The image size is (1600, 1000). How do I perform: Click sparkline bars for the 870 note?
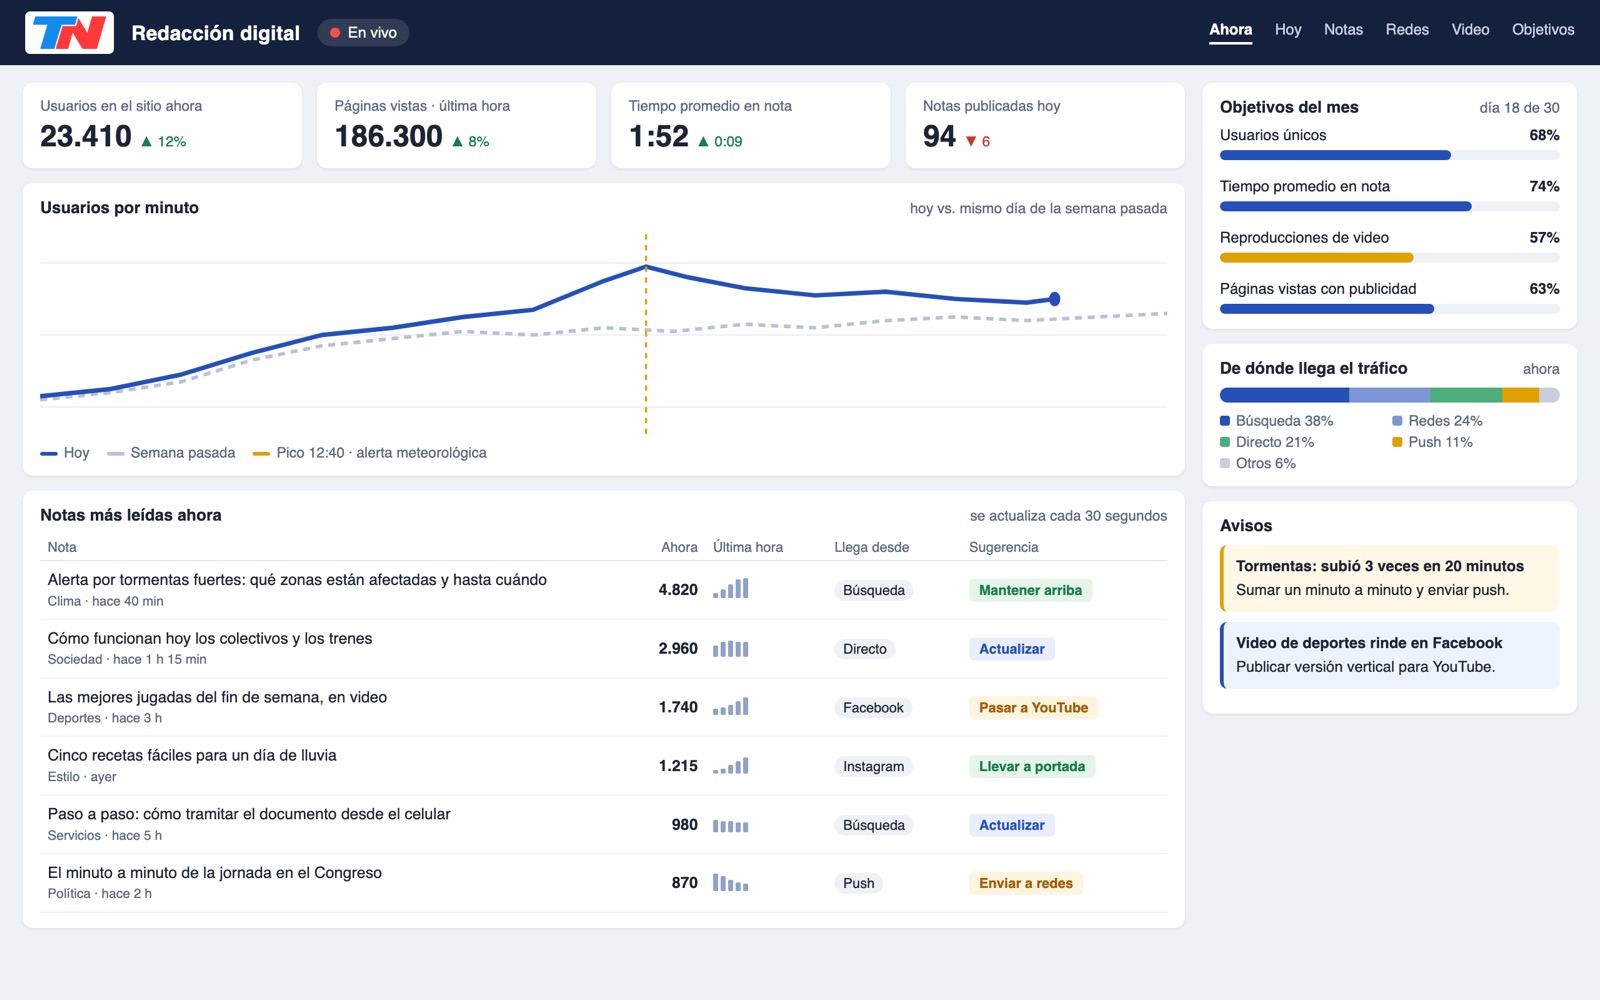(x=731, y=882)
